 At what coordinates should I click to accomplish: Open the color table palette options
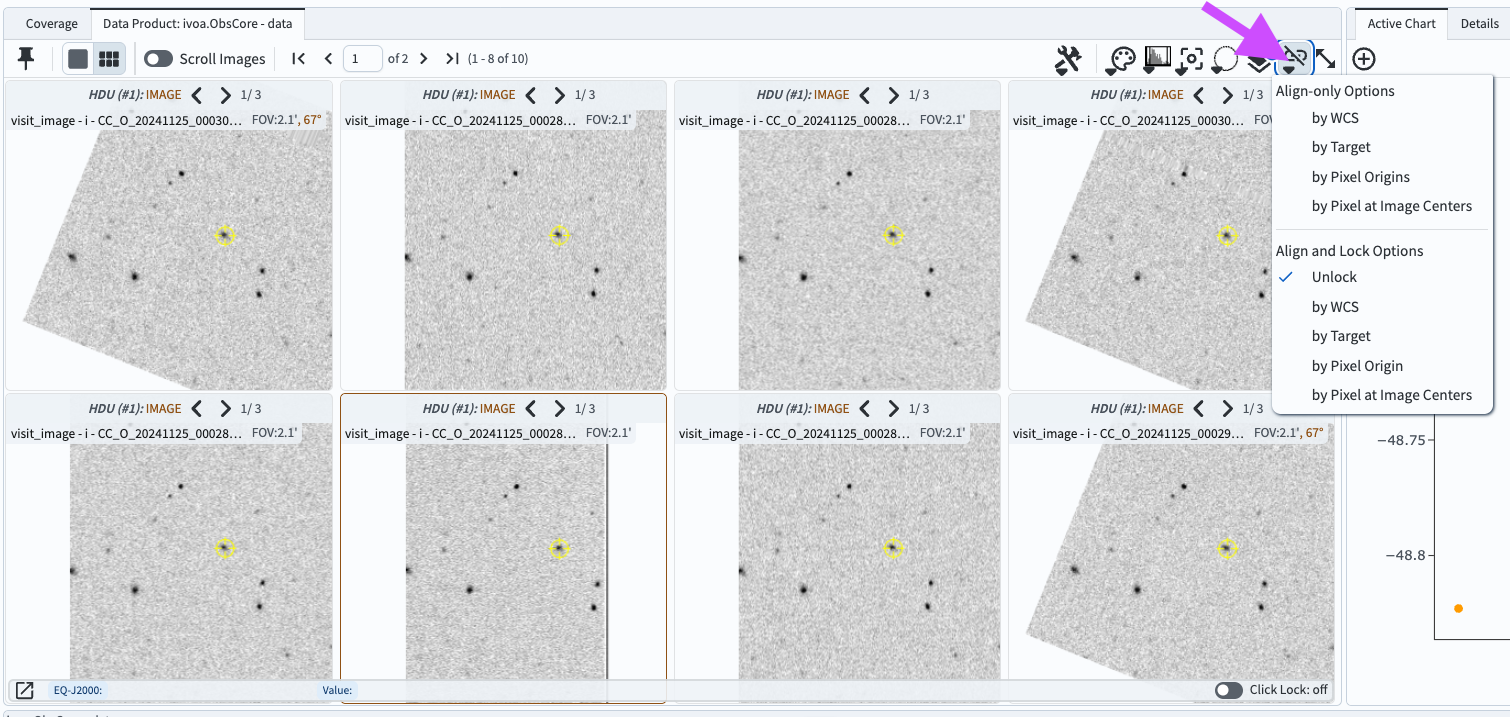pos(1120,58)
